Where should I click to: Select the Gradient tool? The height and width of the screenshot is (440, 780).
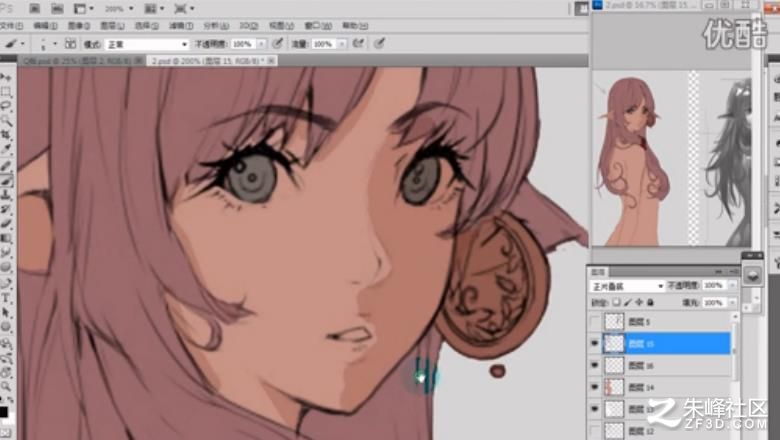(x=6, y=238)
